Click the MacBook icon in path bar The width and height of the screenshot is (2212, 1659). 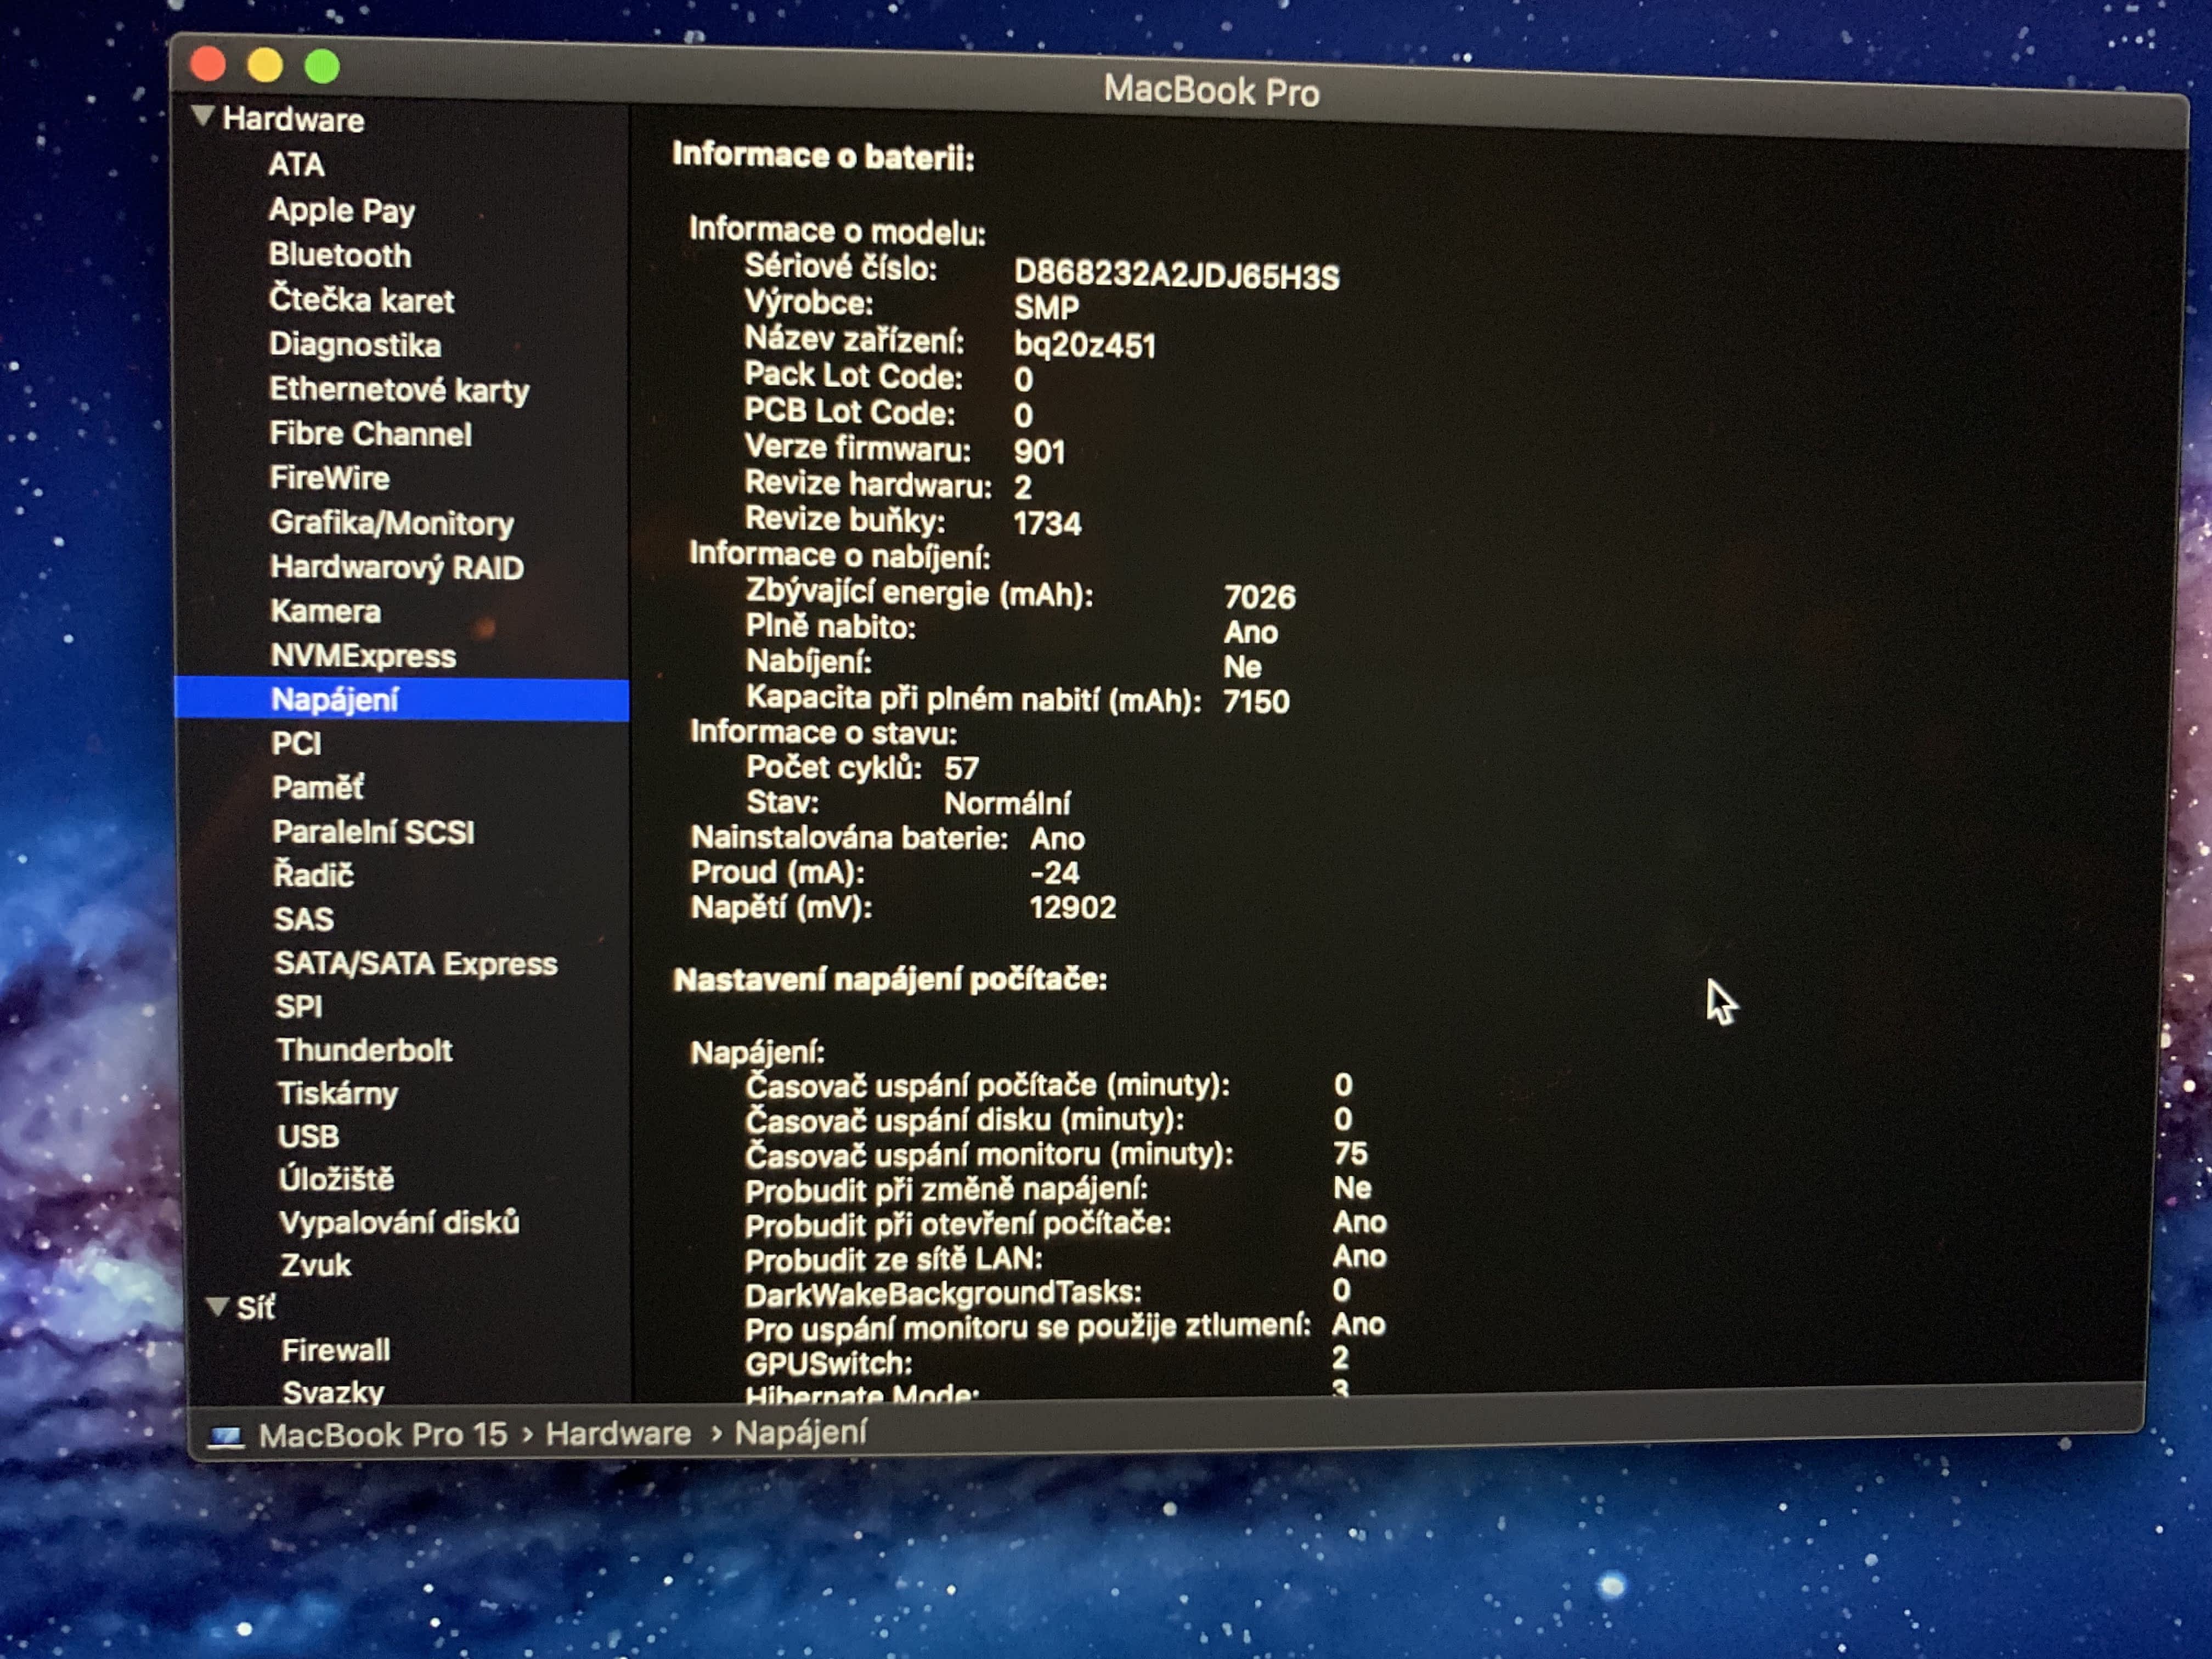226,1437
